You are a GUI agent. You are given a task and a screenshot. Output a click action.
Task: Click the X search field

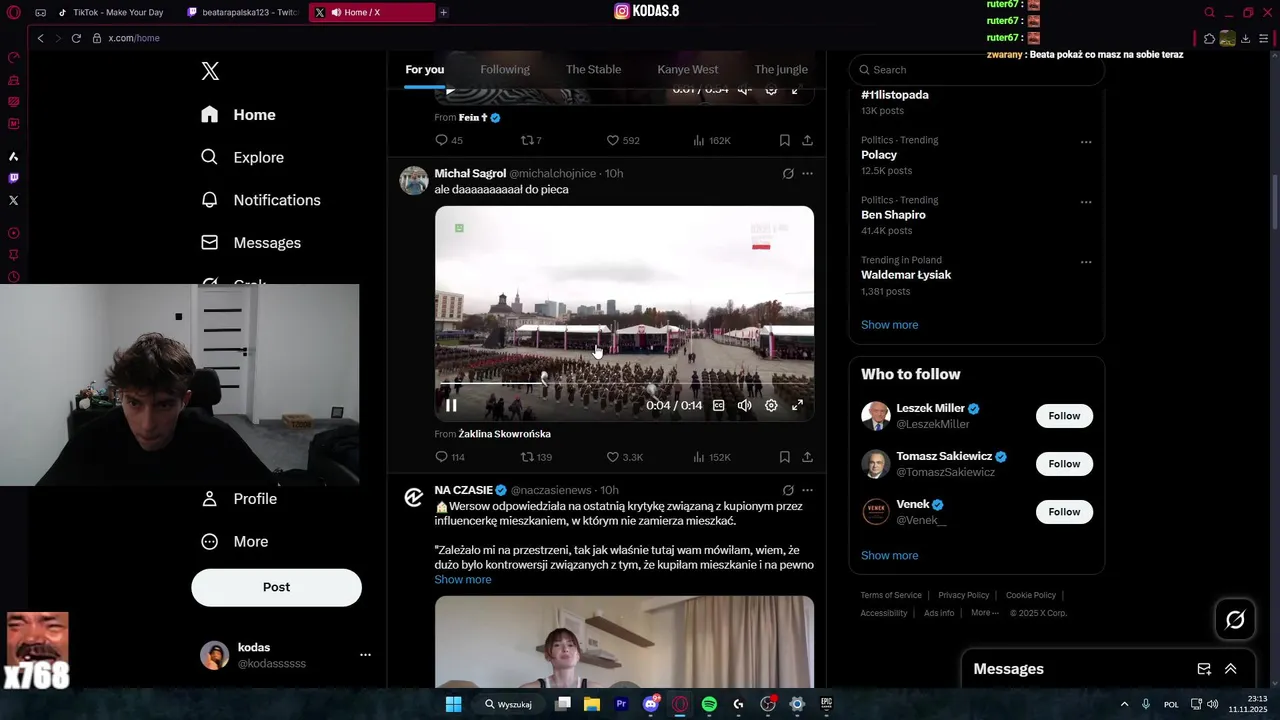point(976,69)
